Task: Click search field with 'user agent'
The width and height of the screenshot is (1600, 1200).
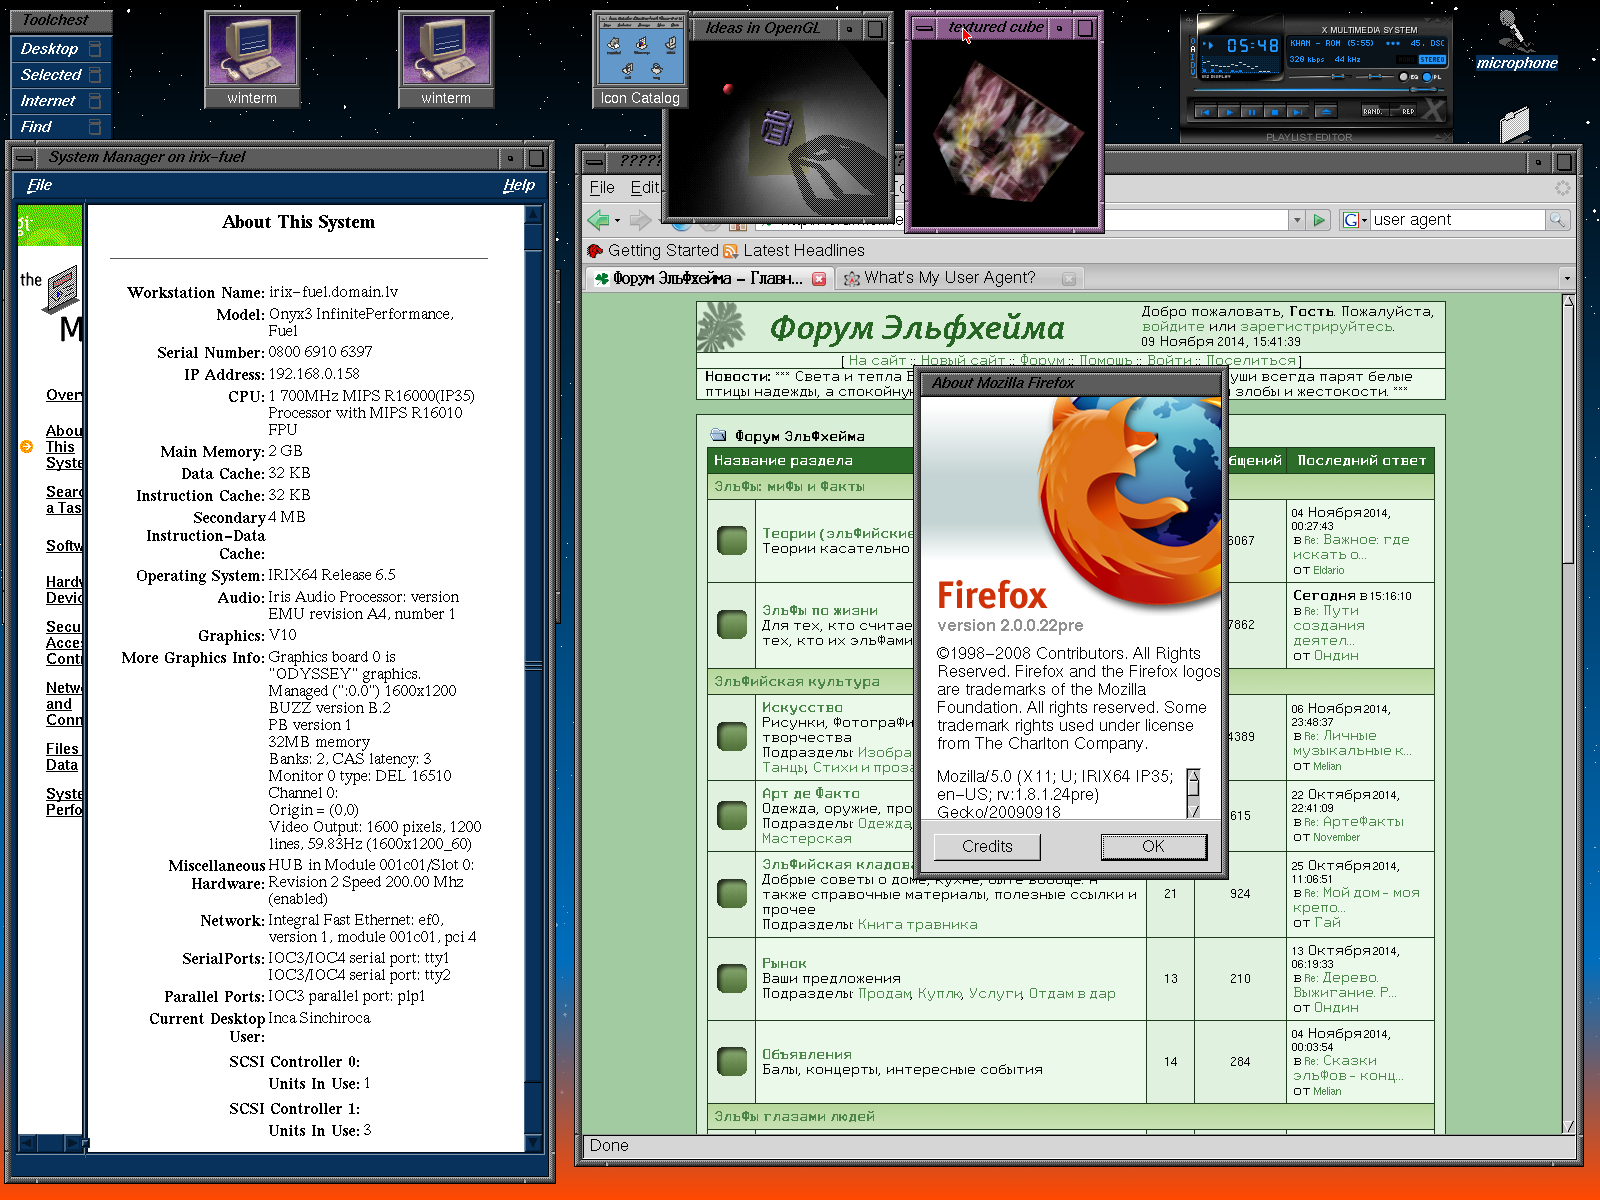Action: [x=1457, y=220]
